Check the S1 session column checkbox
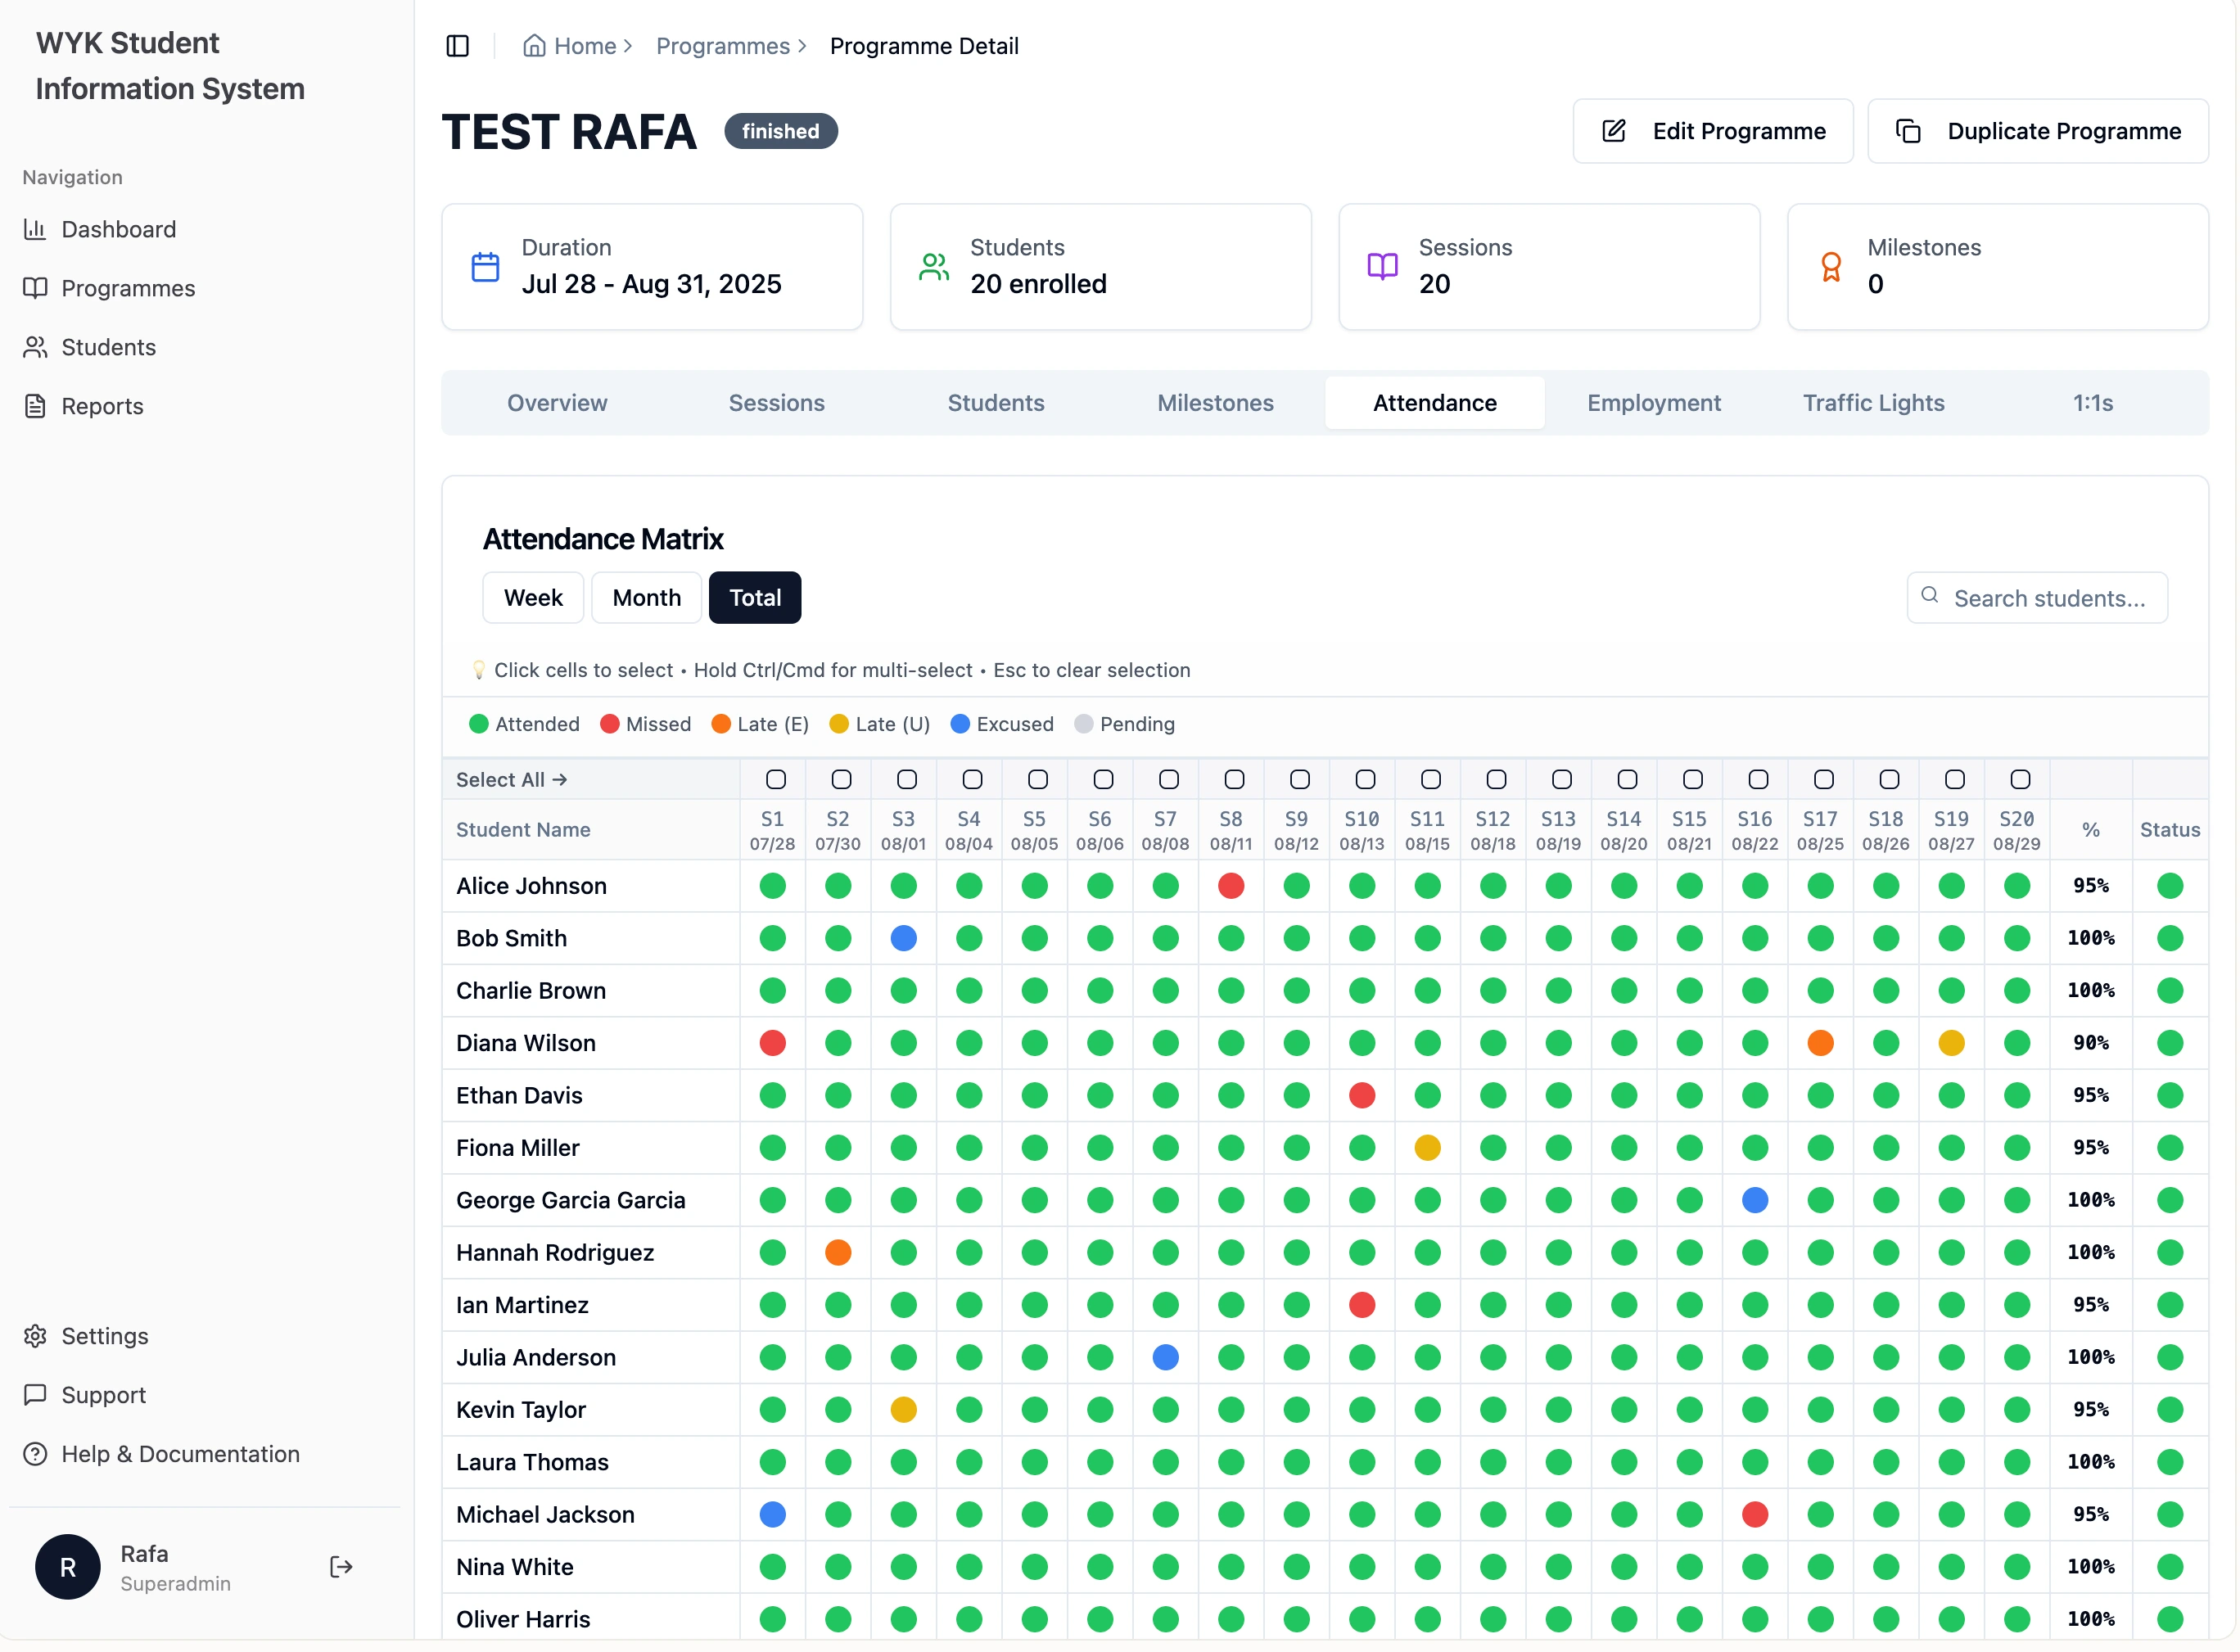2240x1652 pixels. [776, 779]
